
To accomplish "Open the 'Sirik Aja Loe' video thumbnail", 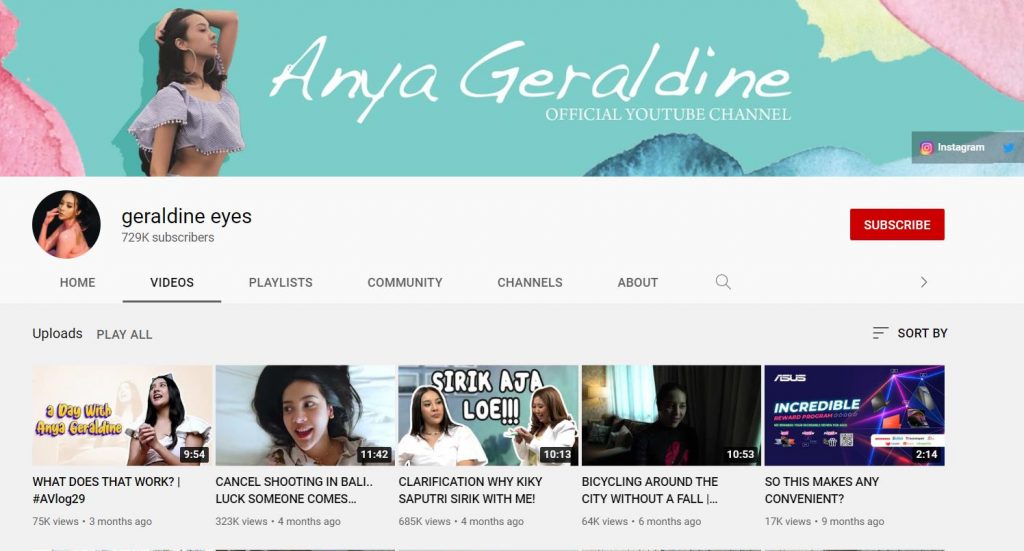I will [488, 415].
